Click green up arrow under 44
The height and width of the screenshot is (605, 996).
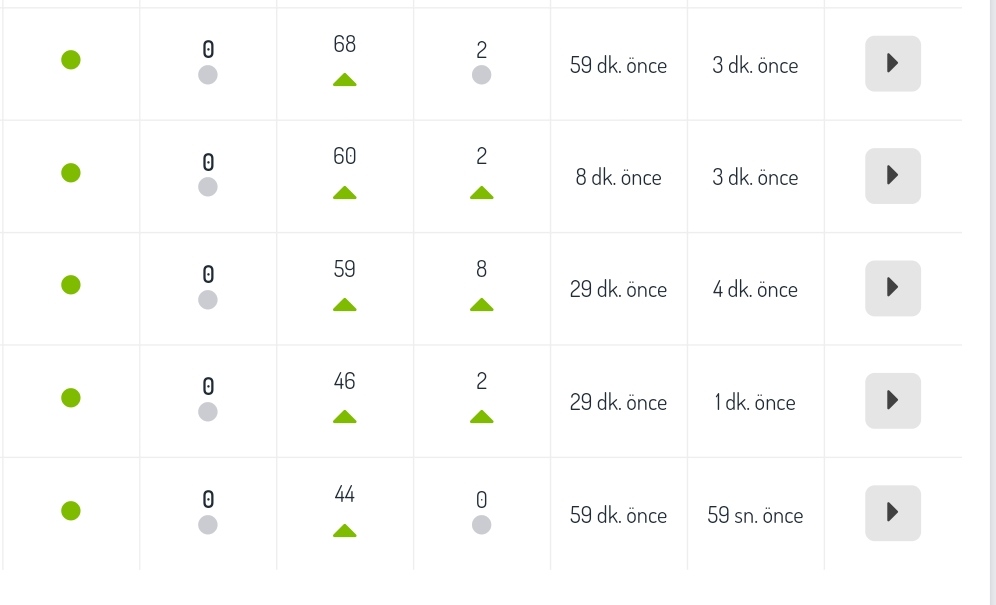point(344,530)
